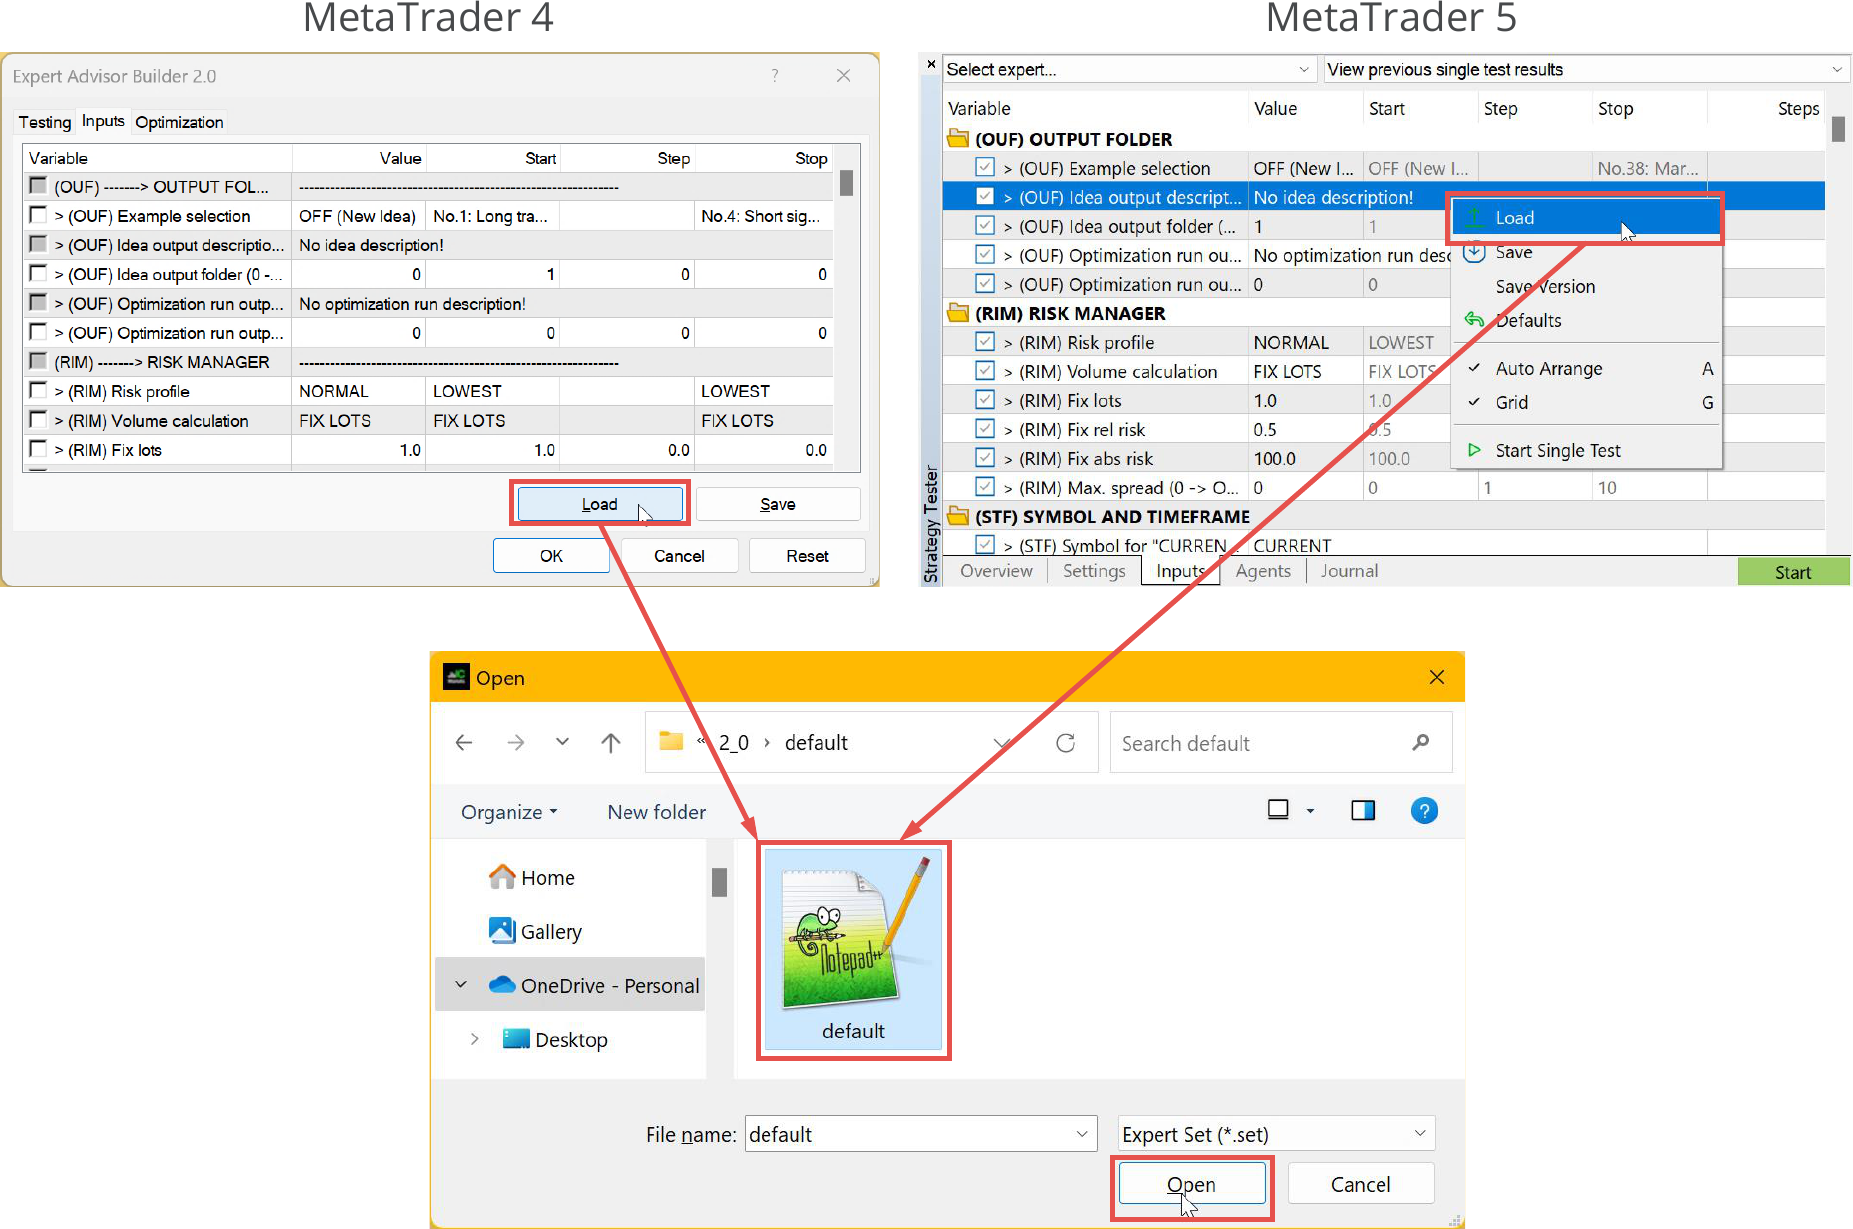The image size is (1853, 1229).
Task: Click Cancel in Expert Advisor Builder dialog
Action: (679, 556)
